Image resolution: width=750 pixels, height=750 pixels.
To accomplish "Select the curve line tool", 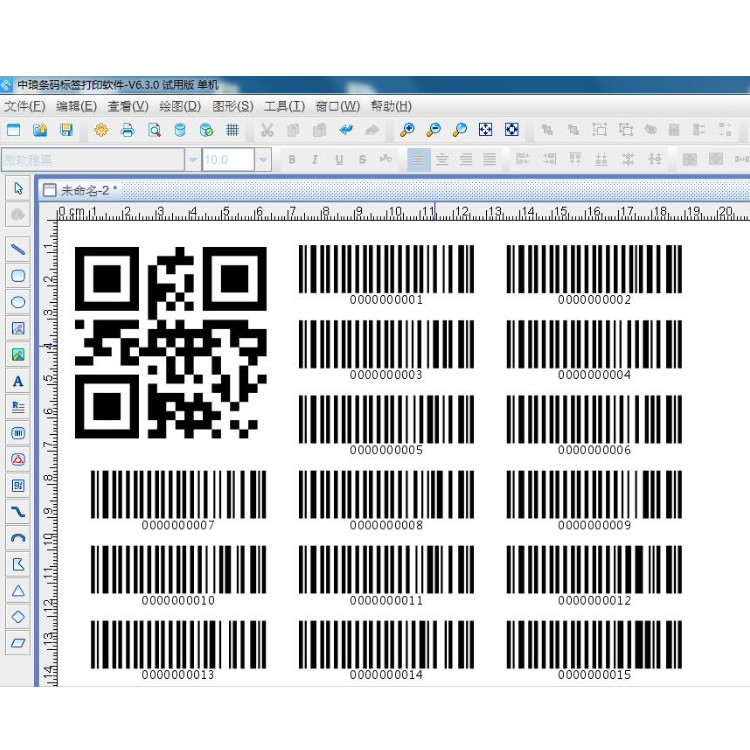I will pos(18,512).
